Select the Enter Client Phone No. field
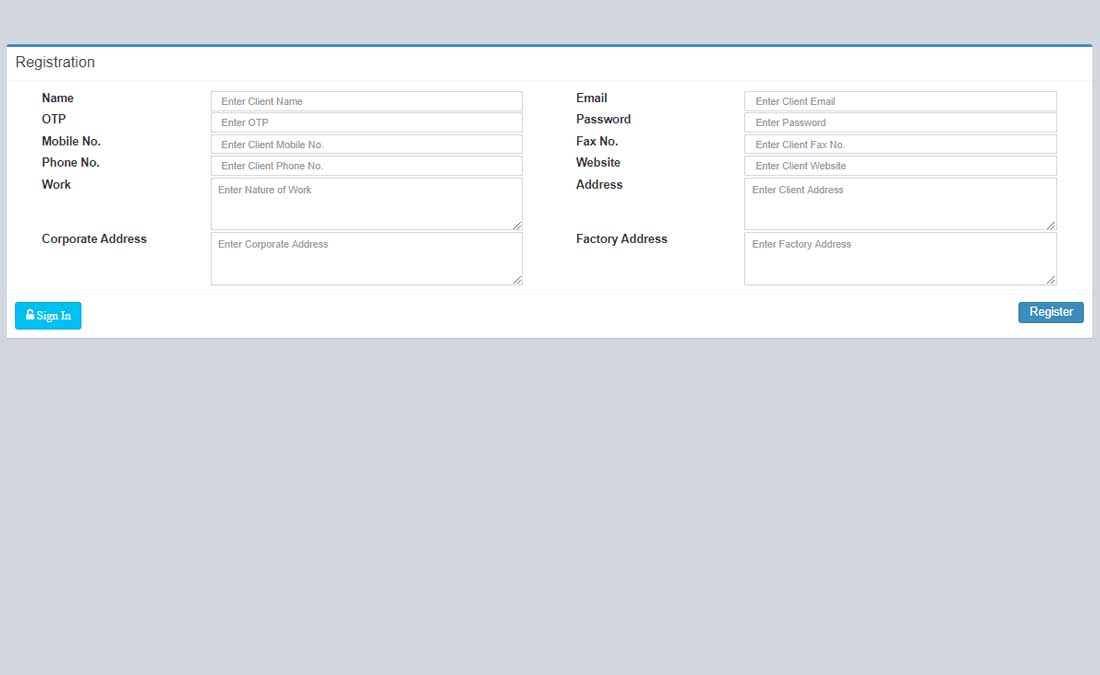 point(366,165)
